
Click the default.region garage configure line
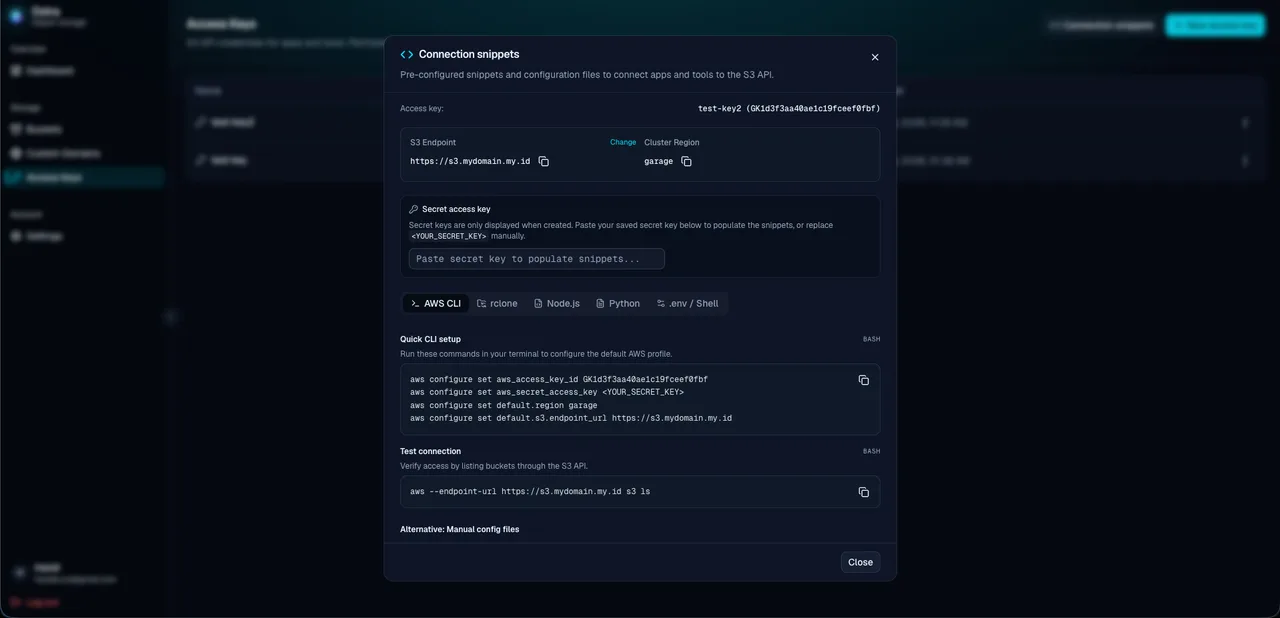(x=504, y=405)
